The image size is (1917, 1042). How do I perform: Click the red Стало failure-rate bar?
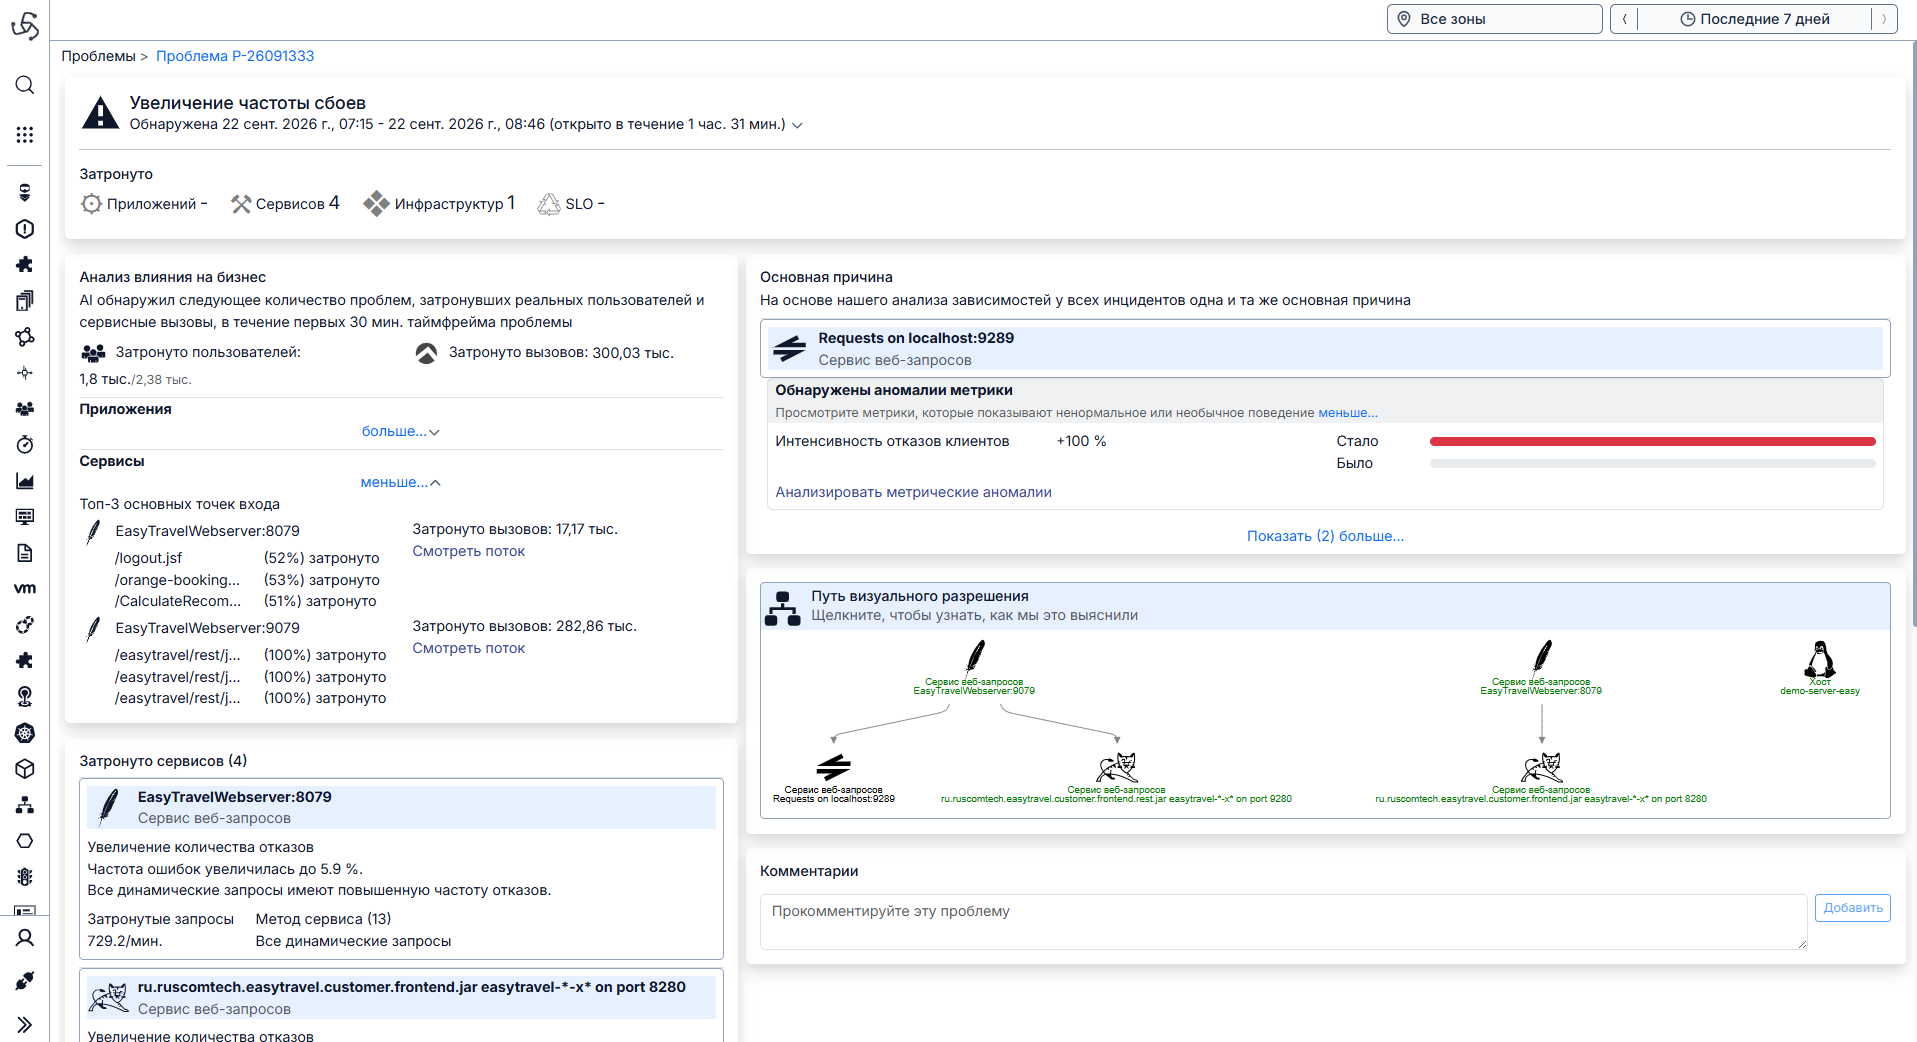1652,441
